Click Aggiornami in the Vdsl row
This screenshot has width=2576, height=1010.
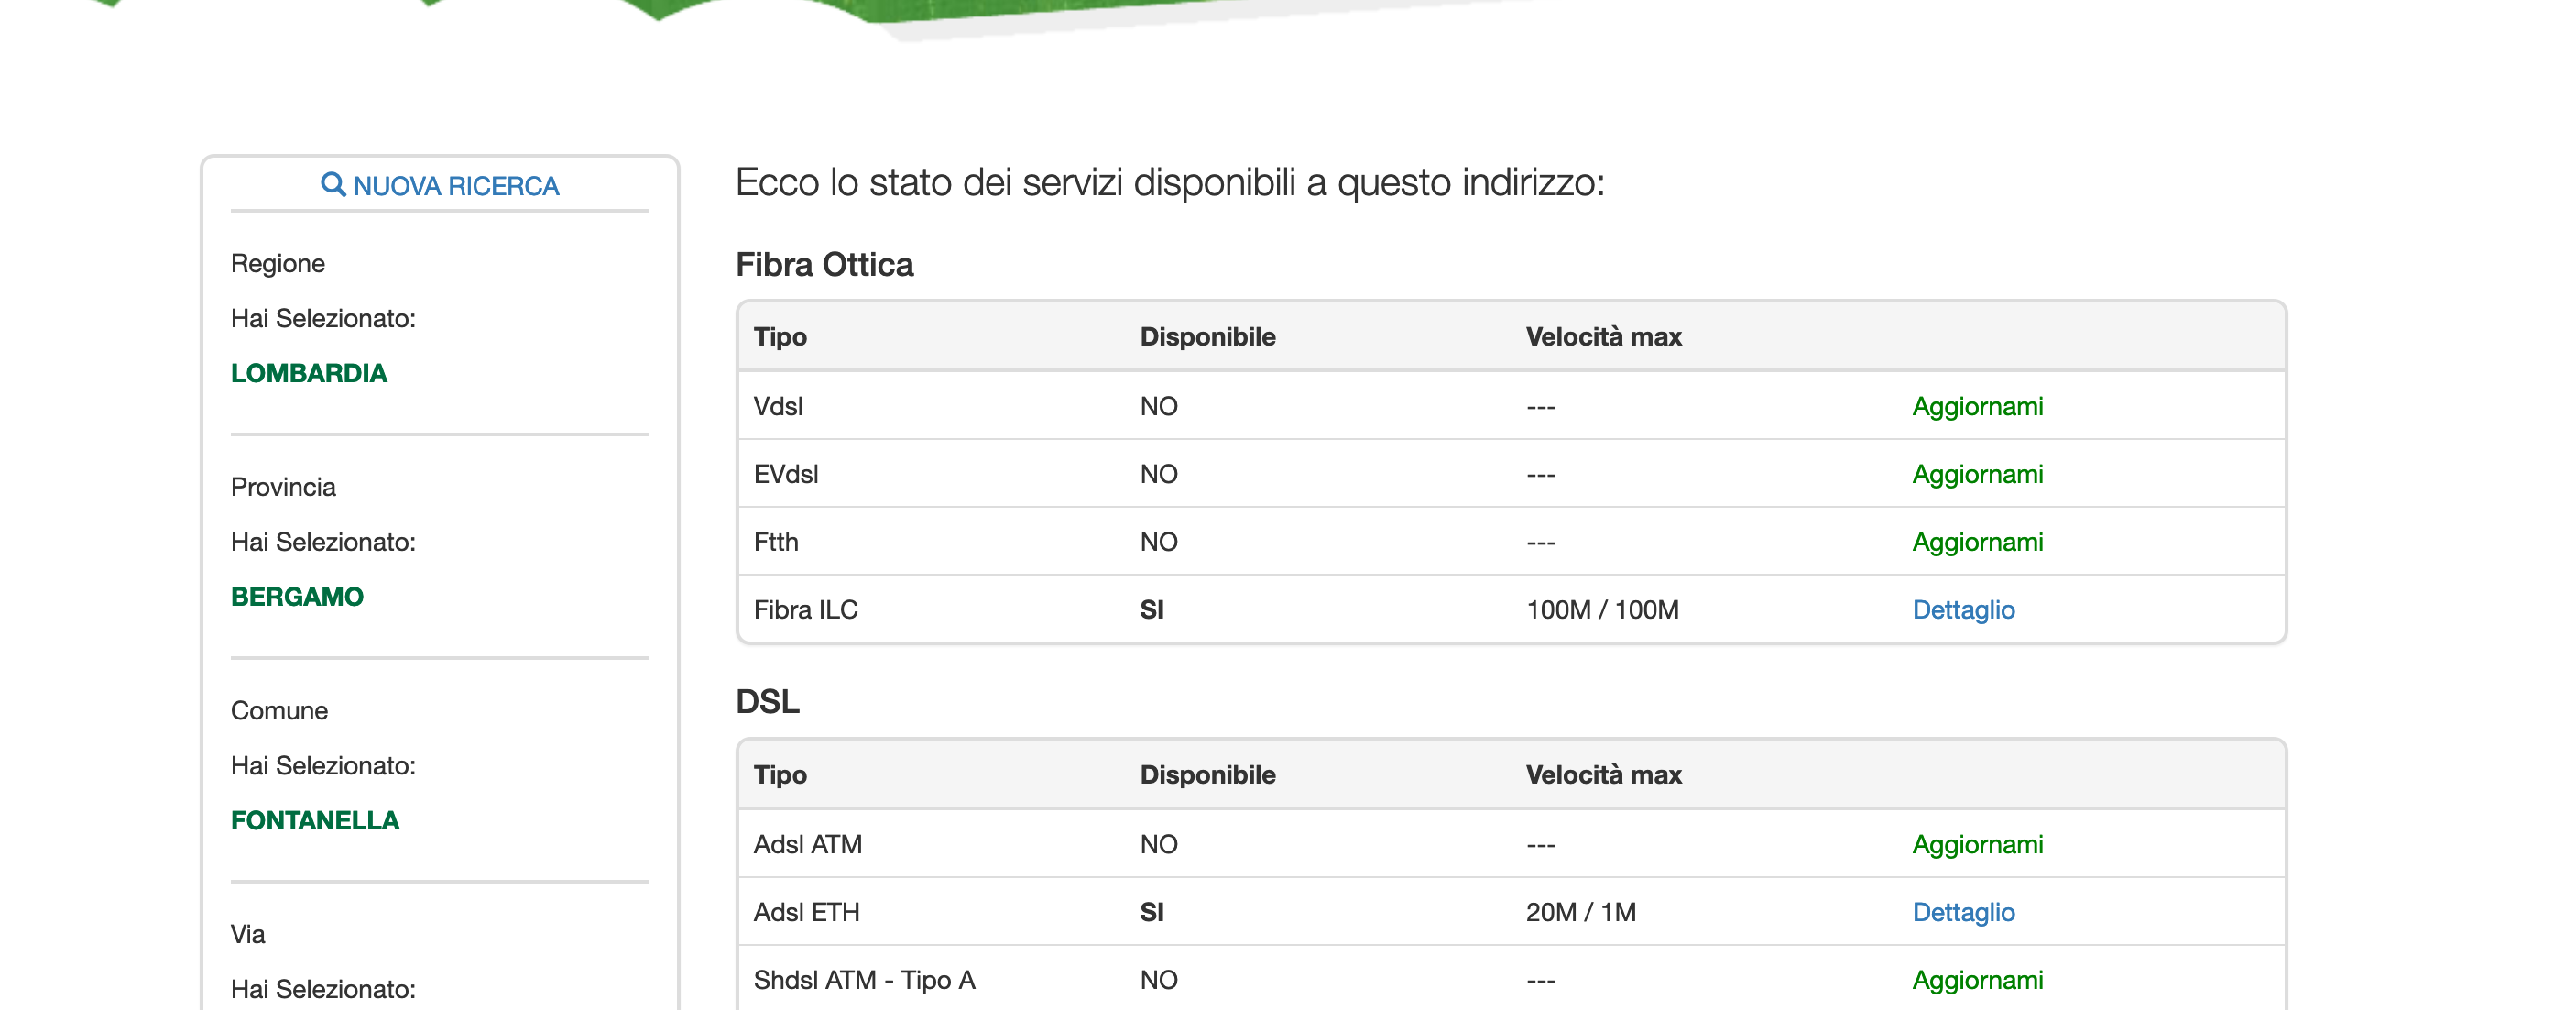1977,406
